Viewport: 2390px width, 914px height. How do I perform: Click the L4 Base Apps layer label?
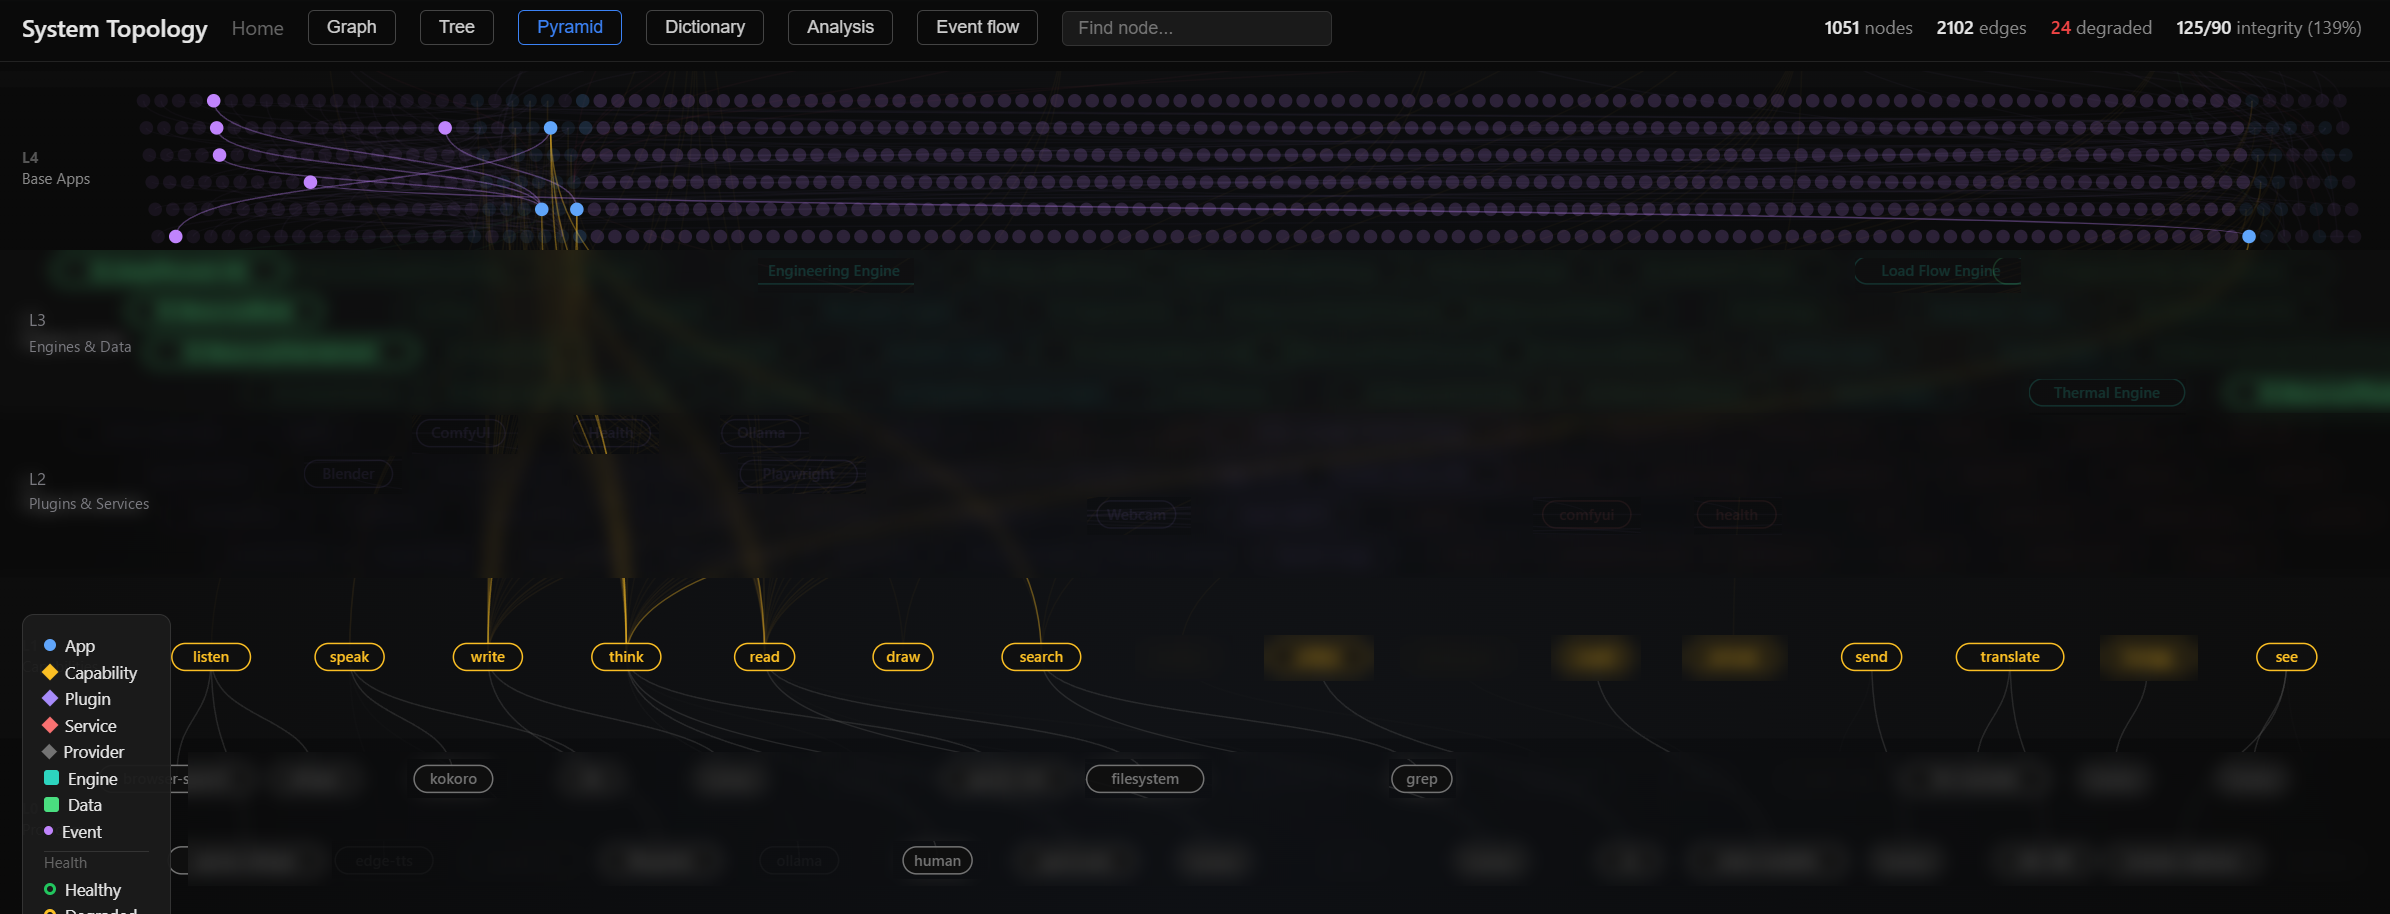pos(56,168)
